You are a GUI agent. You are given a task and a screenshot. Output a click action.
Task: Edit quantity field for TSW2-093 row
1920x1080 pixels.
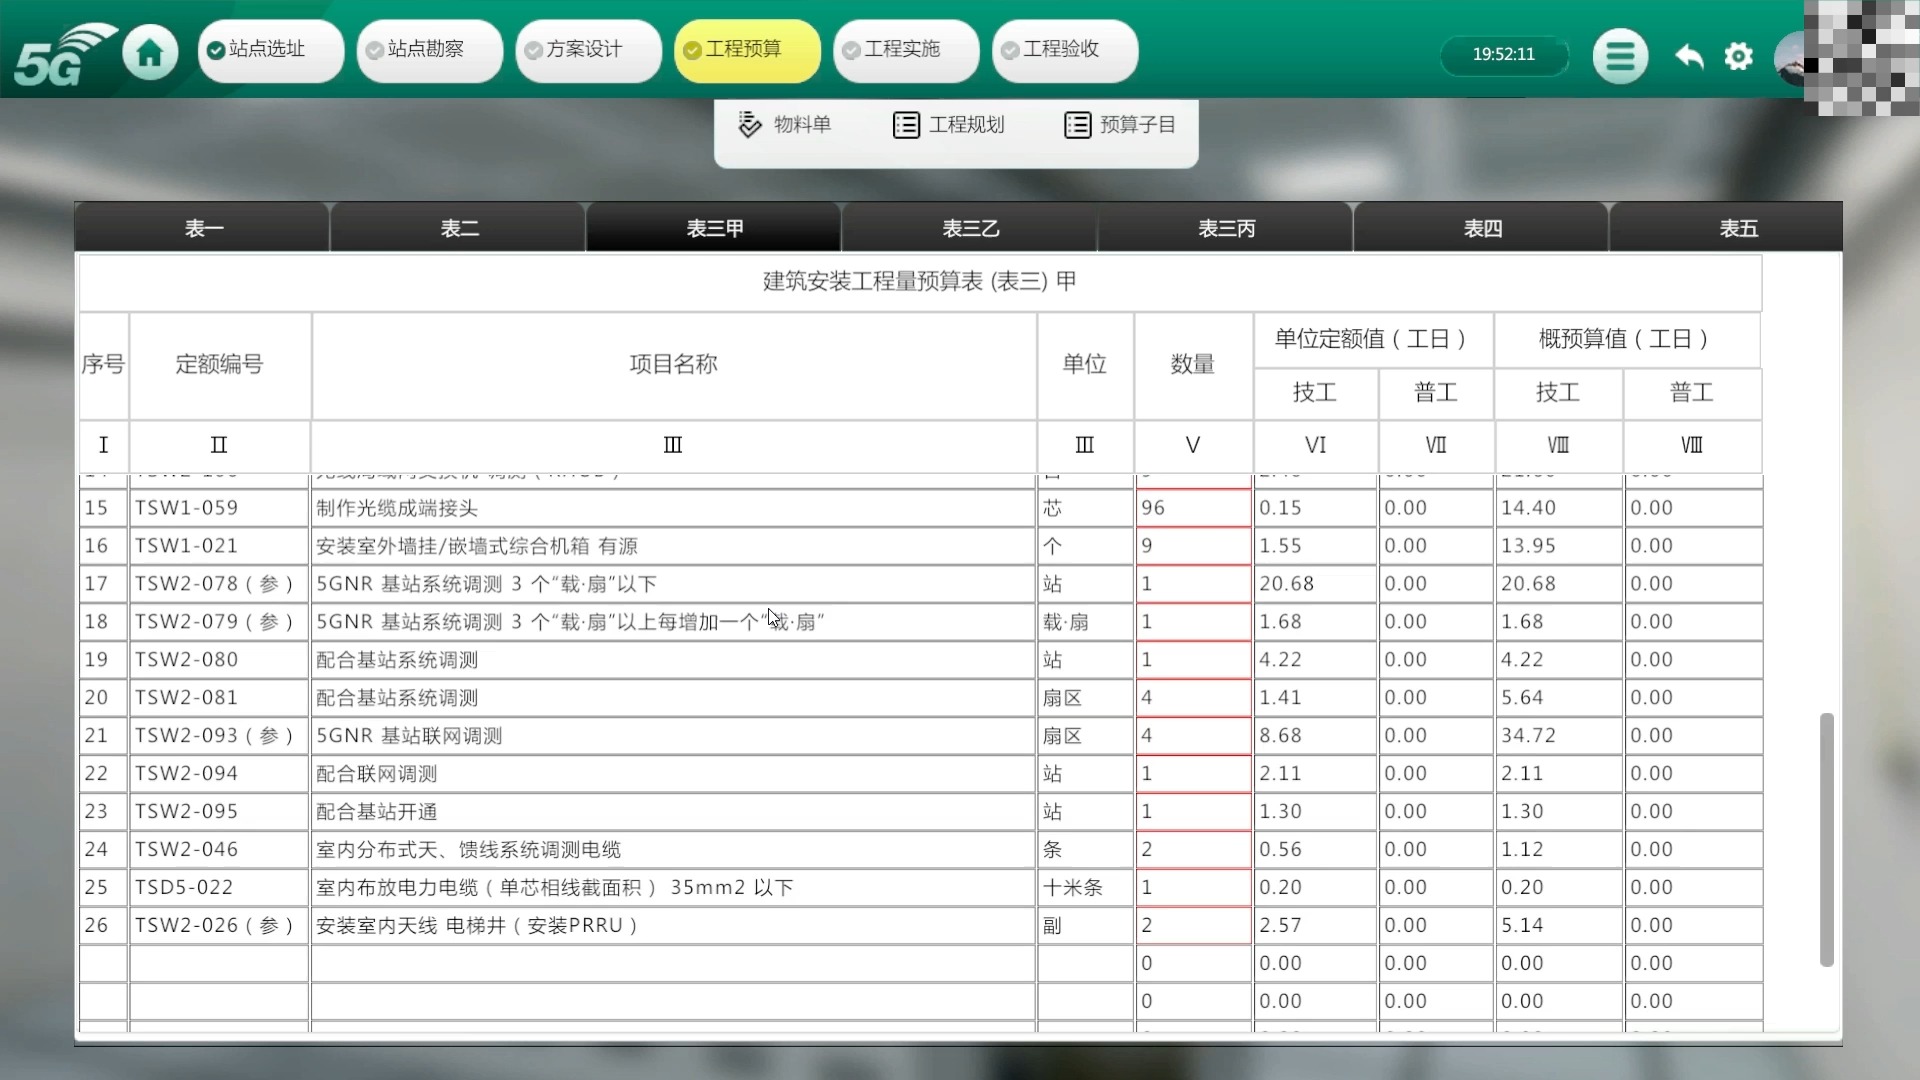1193,736
